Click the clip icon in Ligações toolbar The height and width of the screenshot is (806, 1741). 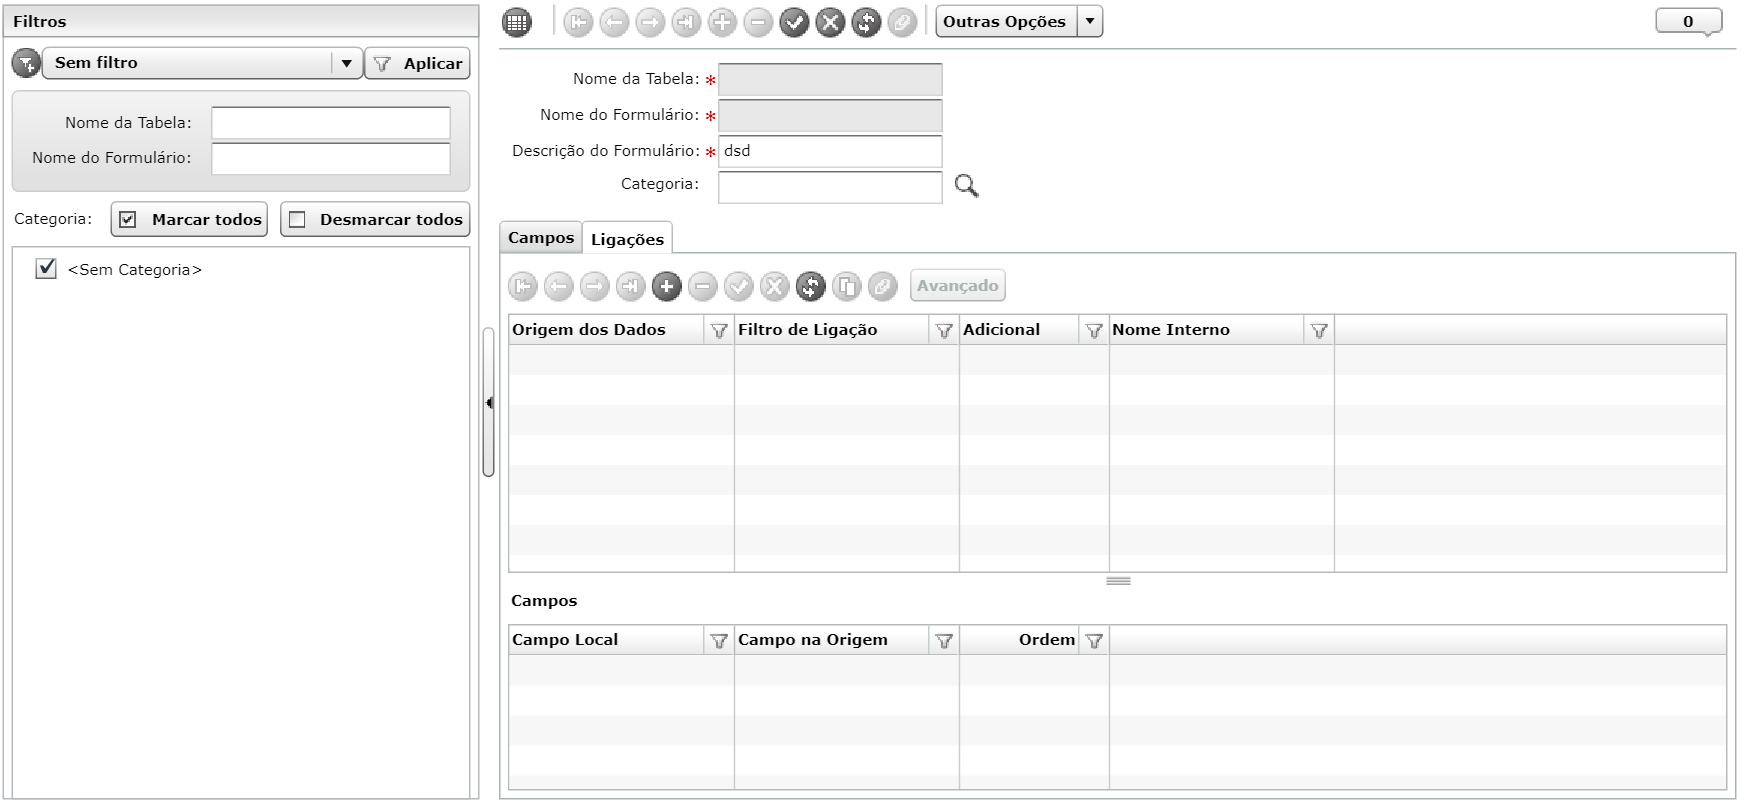click(883, 287)
